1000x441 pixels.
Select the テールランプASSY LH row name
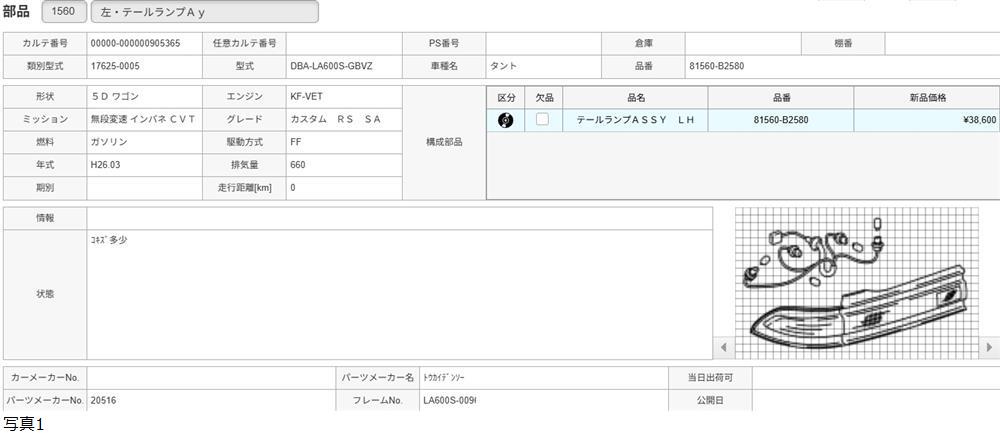pyautogui.click(x=635, y=120)
